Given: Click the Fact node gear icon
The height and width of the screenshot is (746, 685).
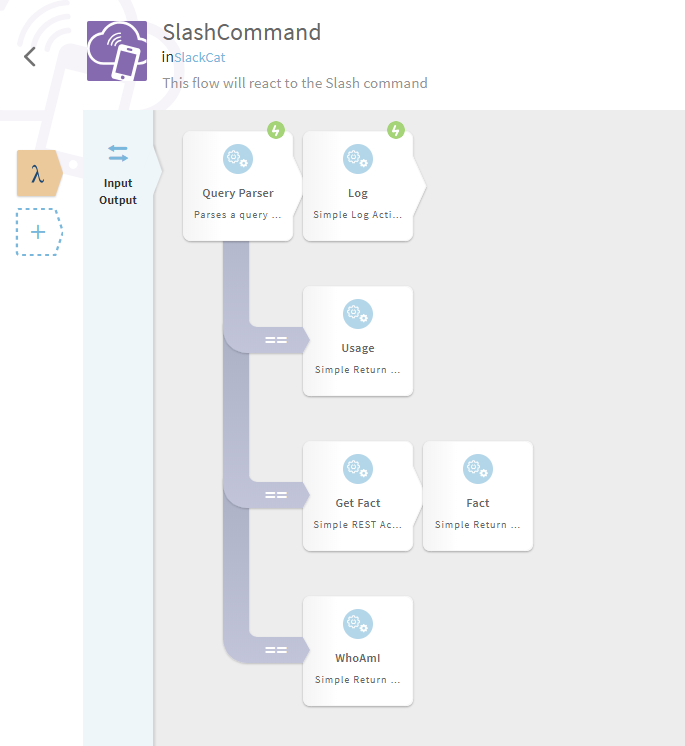Looking at the screenshot, I should coord(478,469).
